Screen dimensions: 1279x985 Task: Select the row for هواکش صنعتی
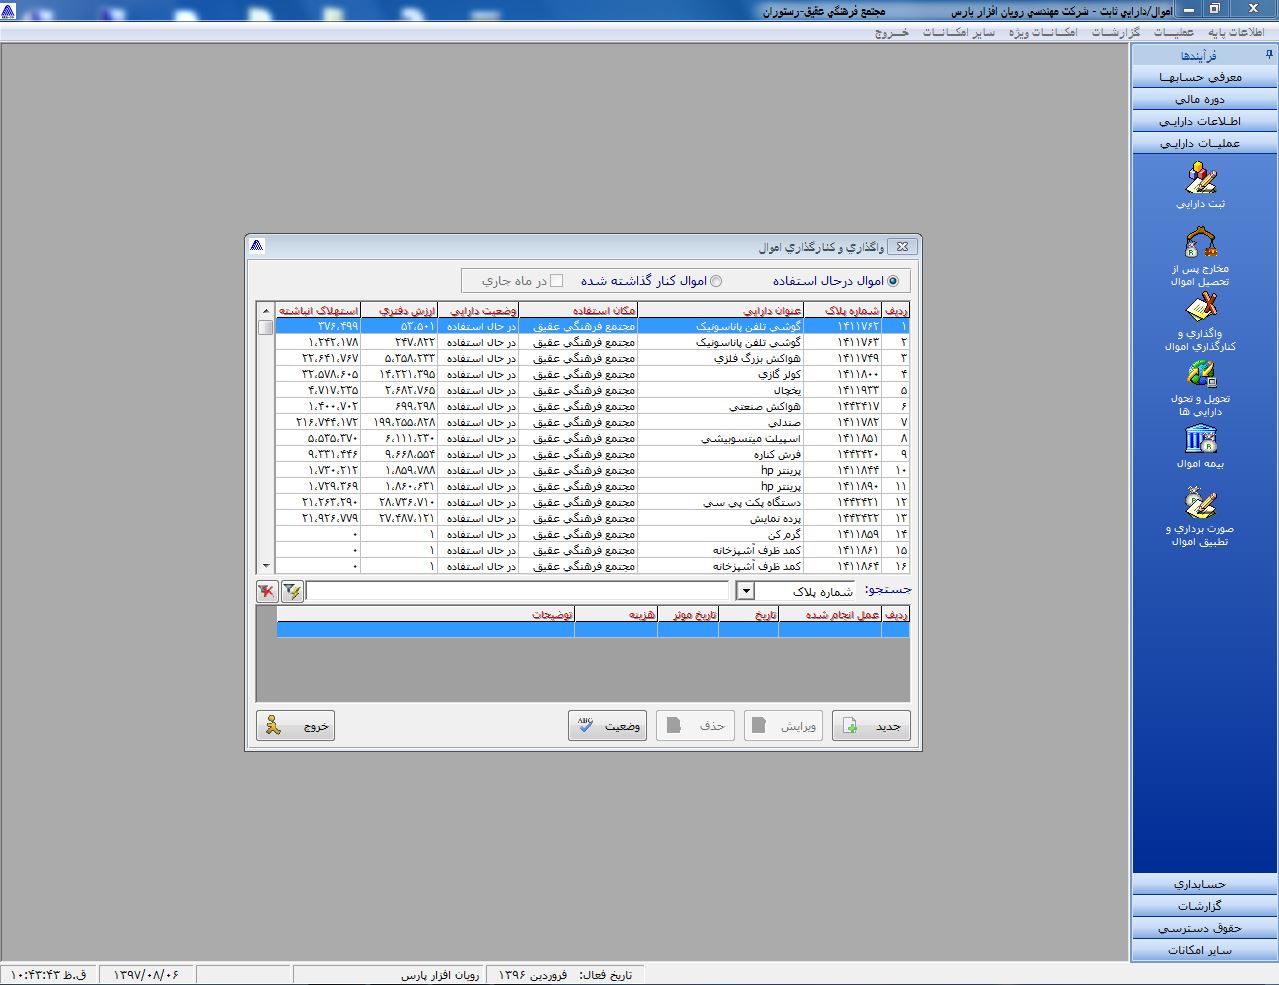(593, 406)
